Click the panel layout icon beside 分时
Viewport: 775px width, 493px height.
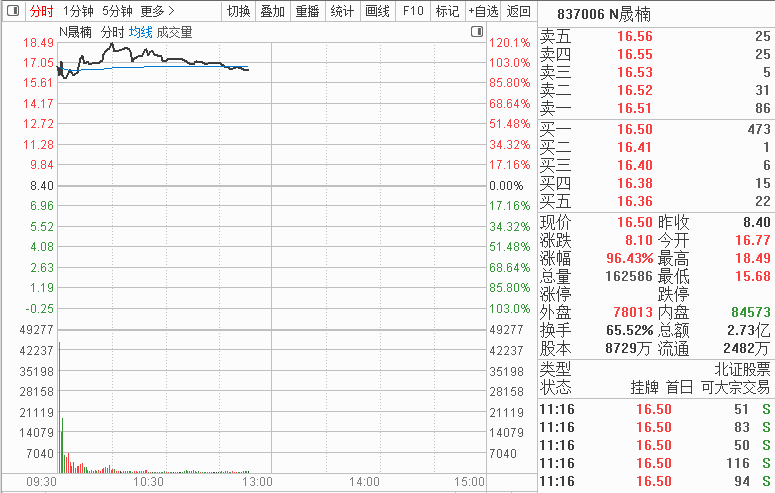point(13,10)
